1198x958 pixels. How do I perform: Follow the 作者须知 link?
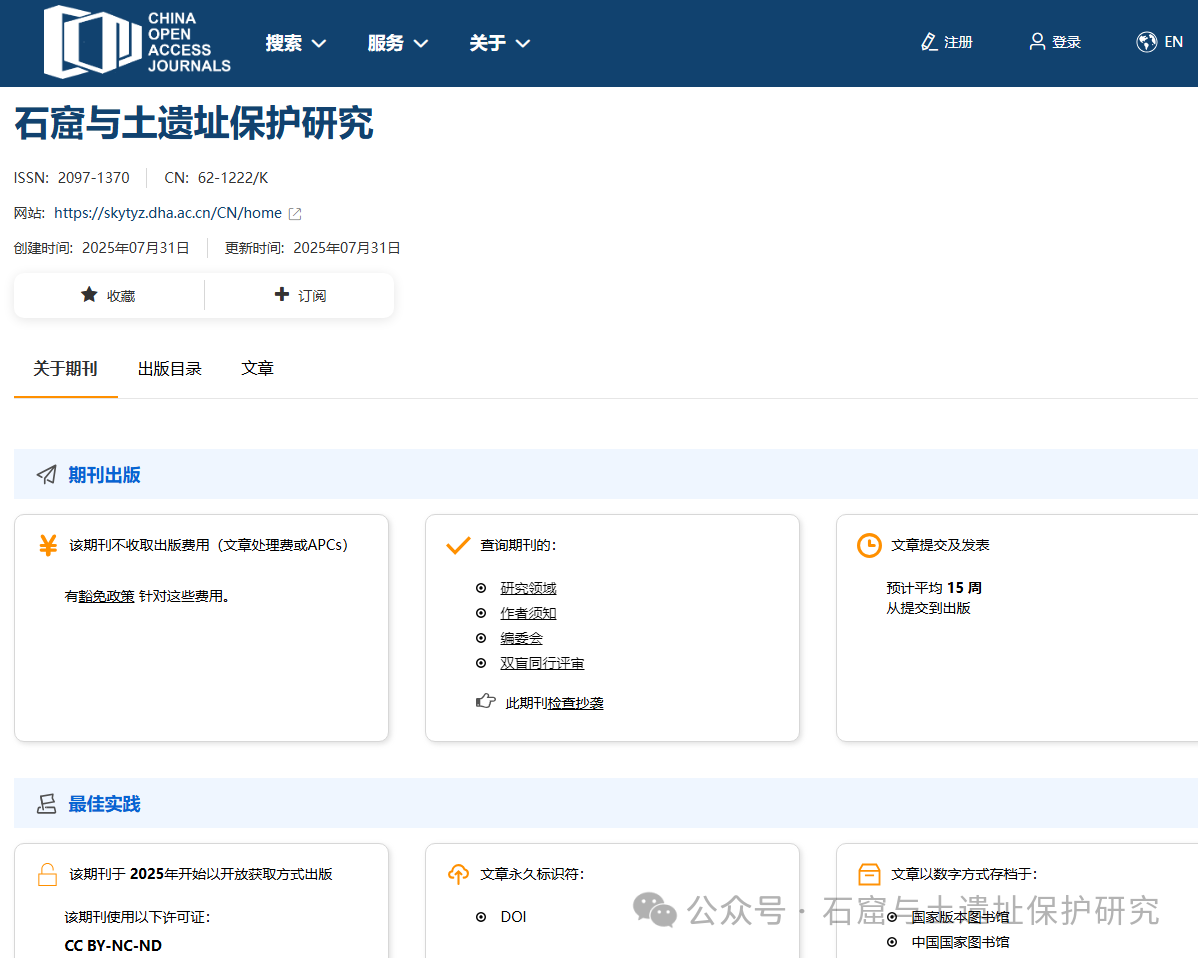(528, 613)
